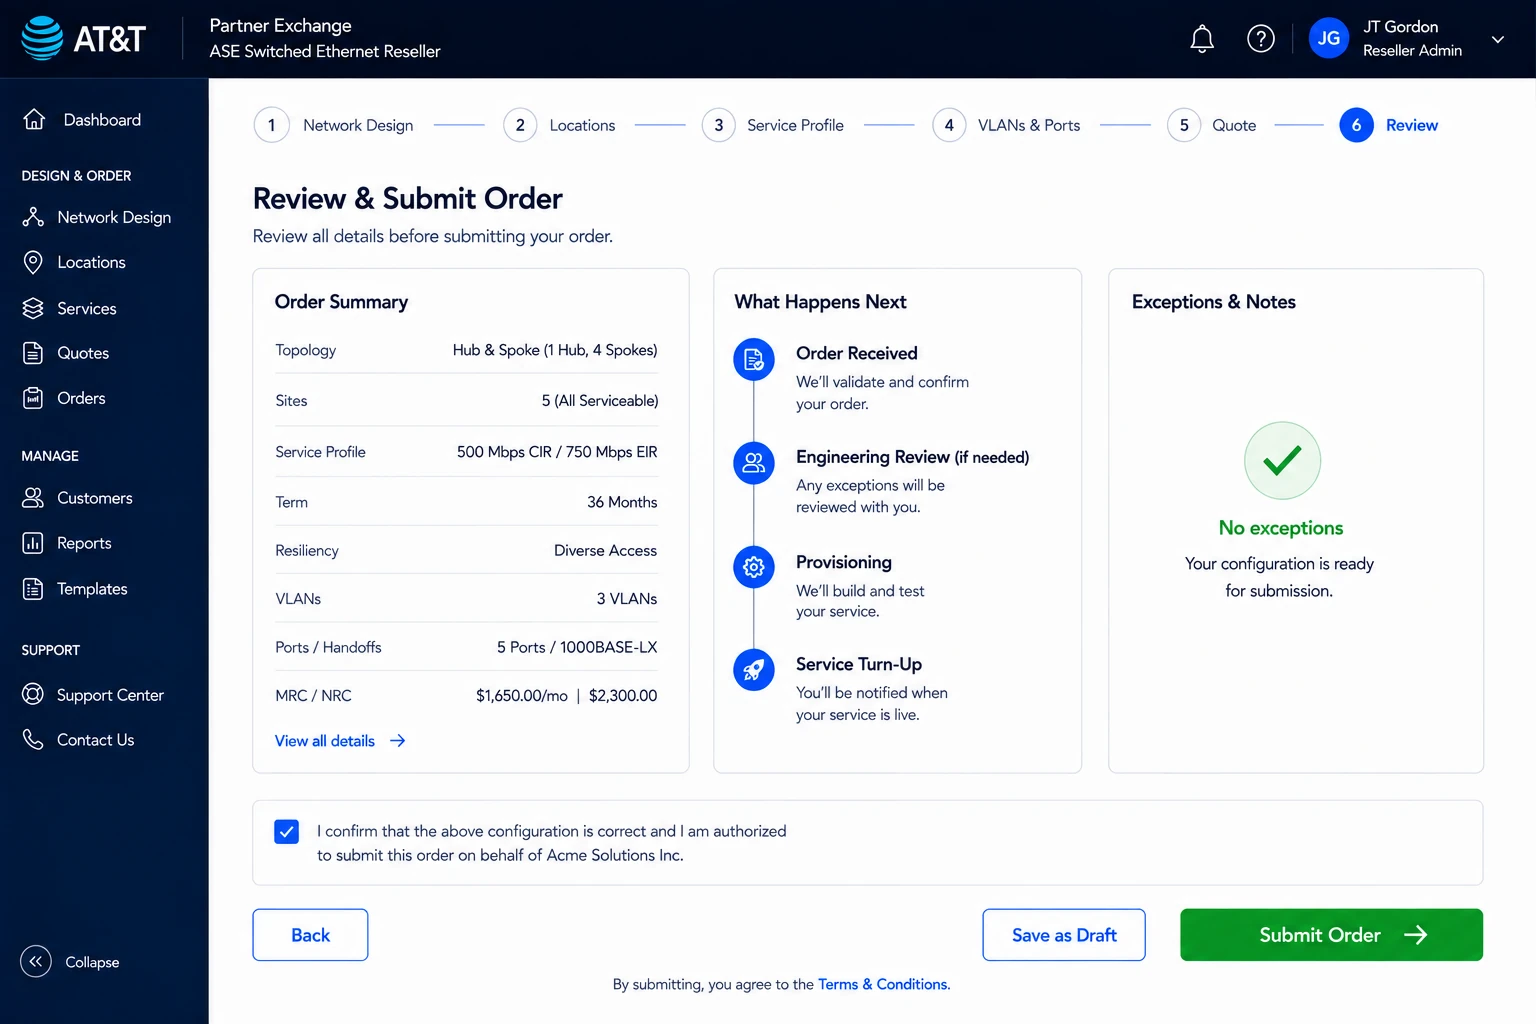Click the Reports chart icon

(33, 543)
